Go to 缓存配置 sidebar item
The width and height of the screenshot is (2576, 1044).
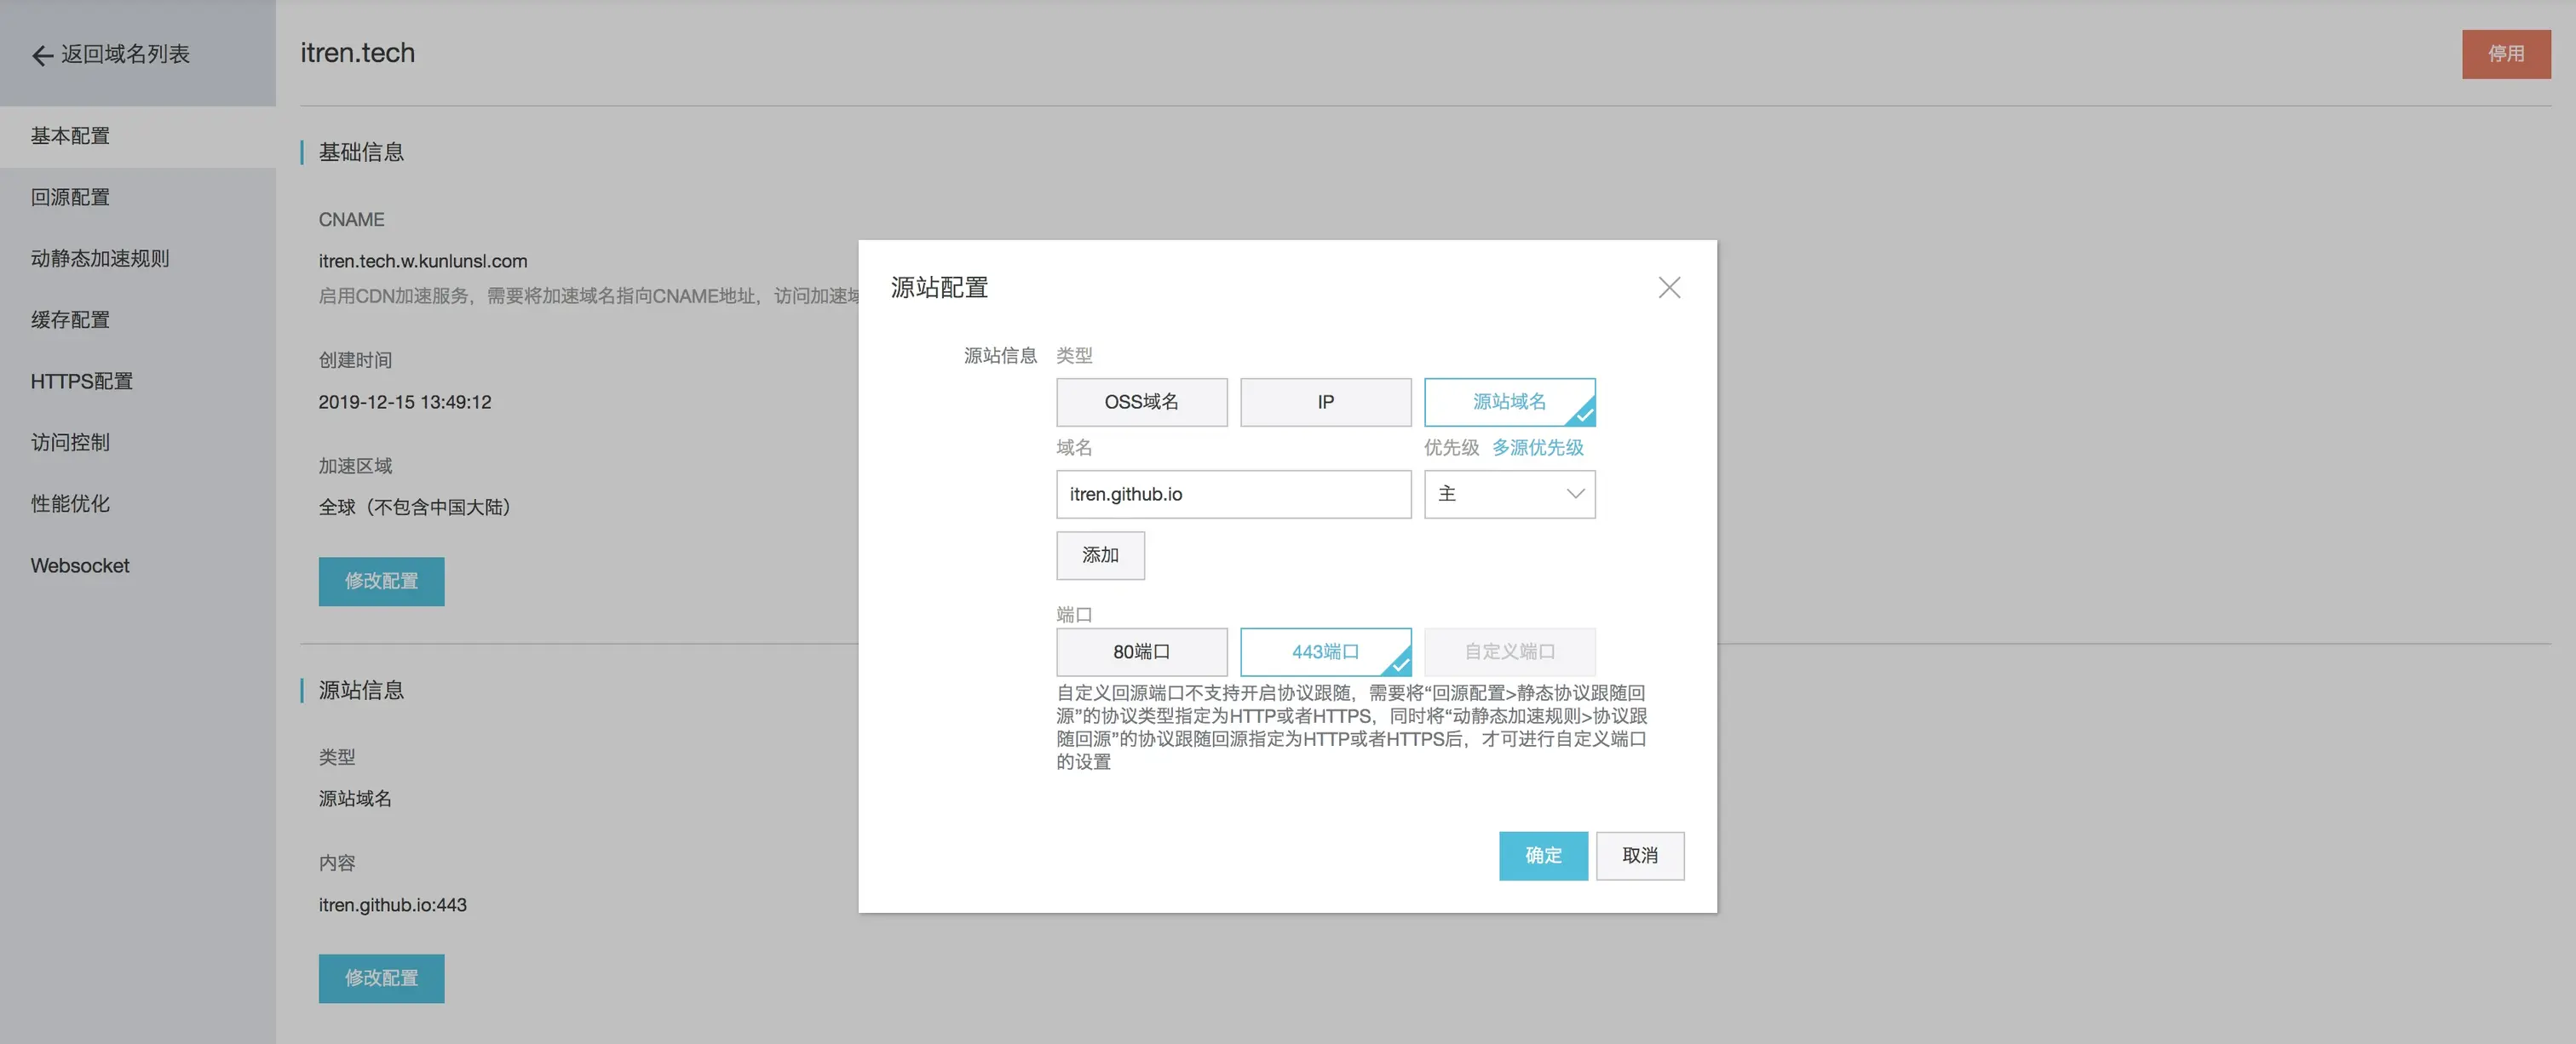click(70, 320)
